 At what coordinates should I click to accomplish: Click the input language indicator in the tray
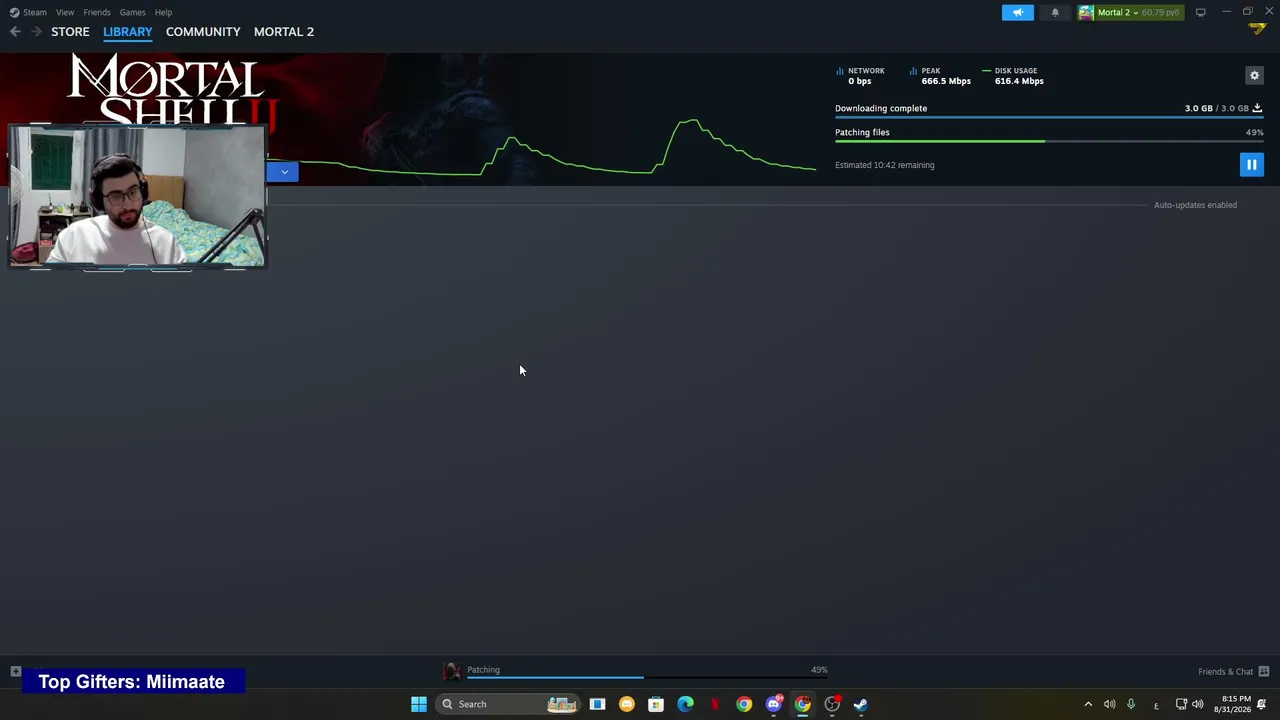click(1156, 705)
